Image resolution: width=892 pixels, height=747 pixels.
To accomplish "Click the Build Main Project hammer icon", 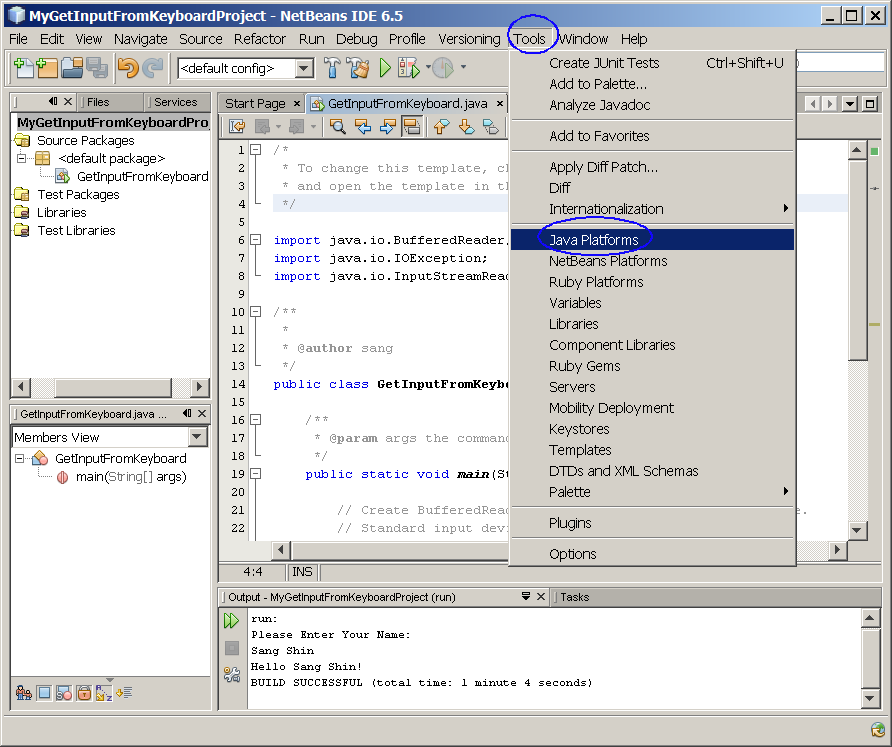I will [x=332, y=68].
